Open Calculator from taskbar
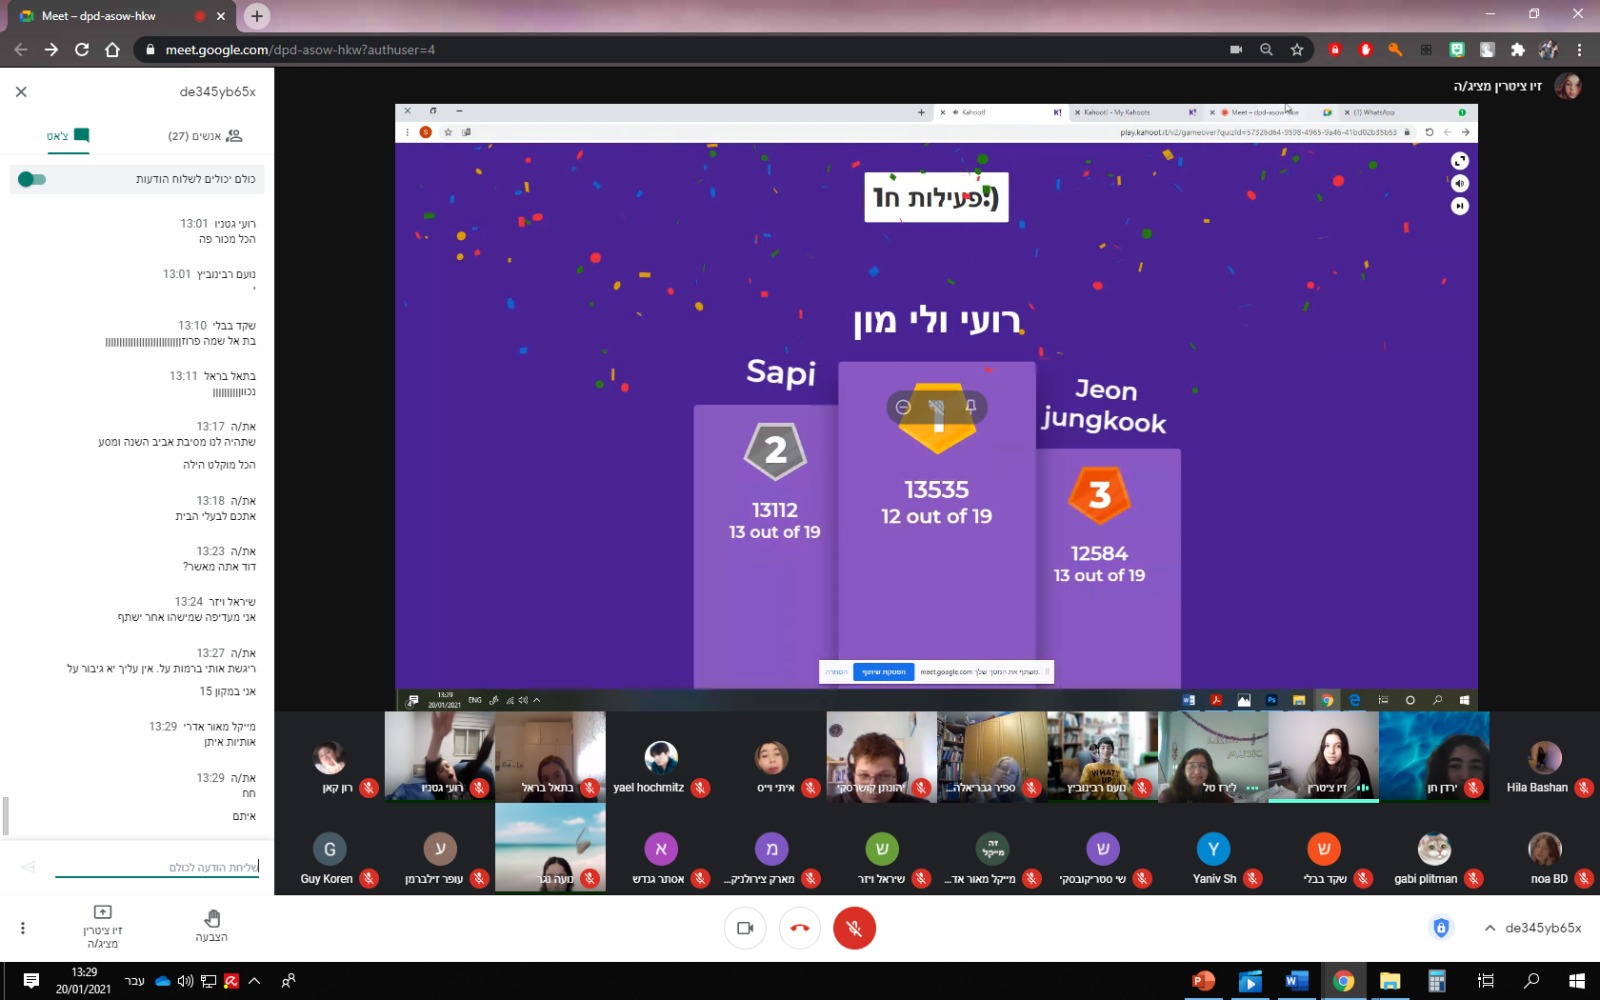 pos(1437,981)
